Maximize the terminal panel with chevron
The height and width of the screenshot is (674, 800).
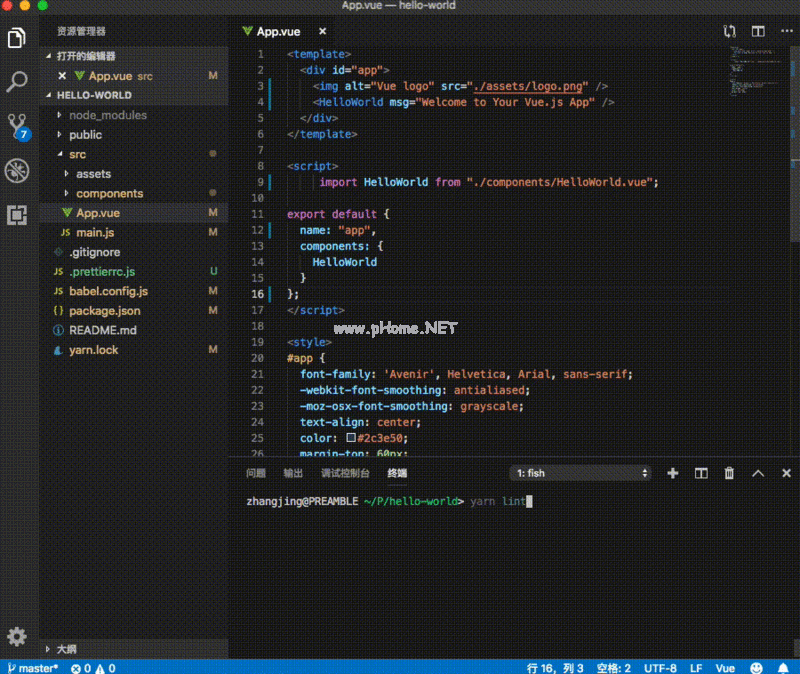758,473
